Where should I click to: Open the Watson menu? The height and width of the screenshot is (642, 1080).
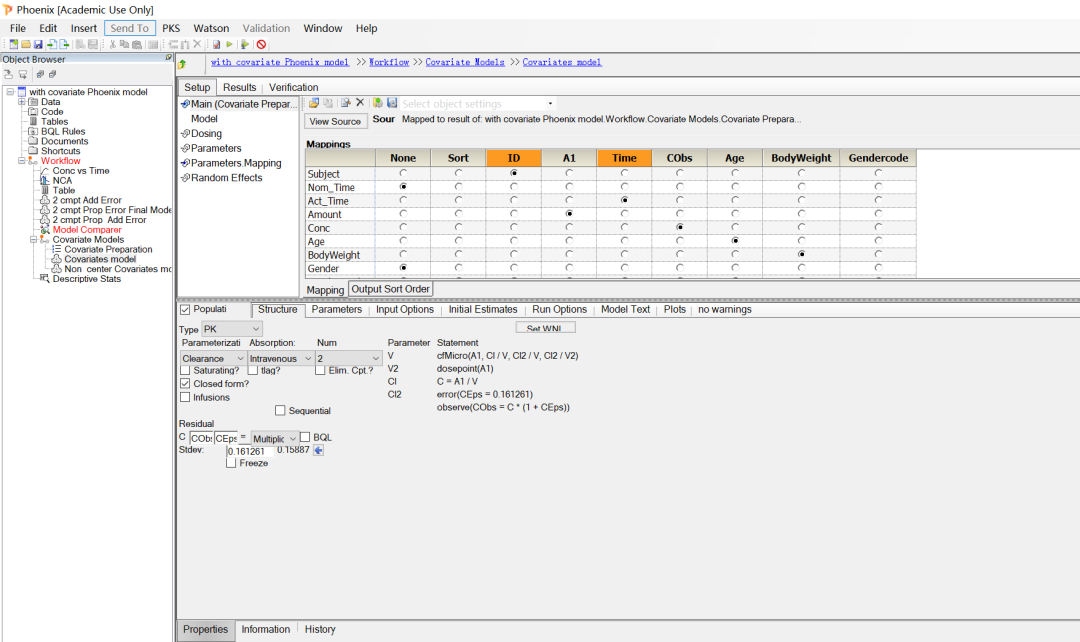point(211,28)
